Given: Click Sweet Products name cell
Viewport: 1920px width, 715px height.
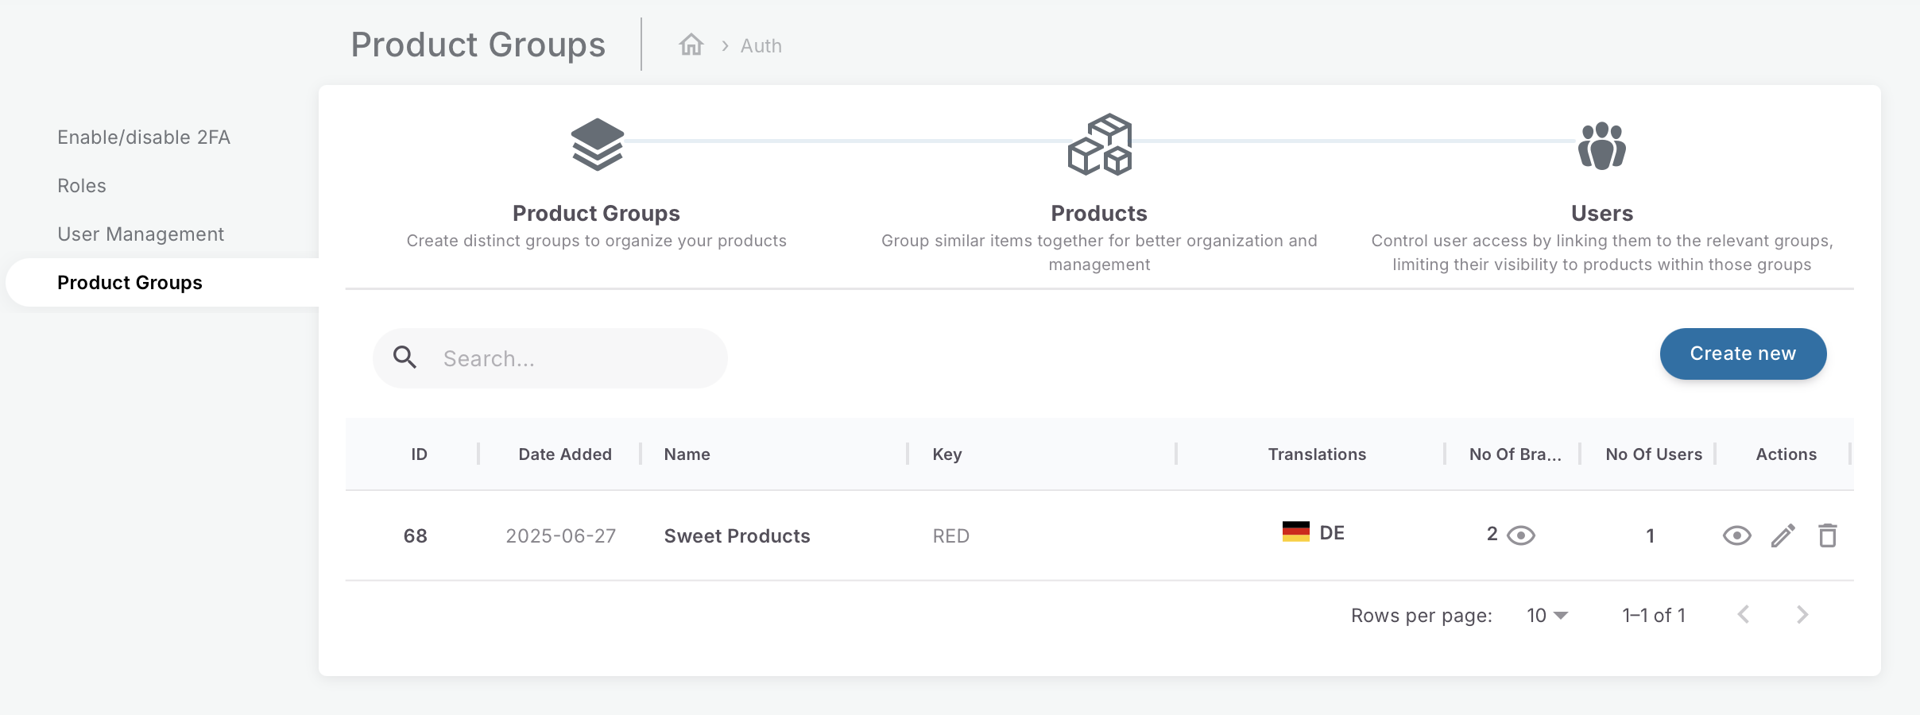Looking at the screenshot, I should [737, 536].
